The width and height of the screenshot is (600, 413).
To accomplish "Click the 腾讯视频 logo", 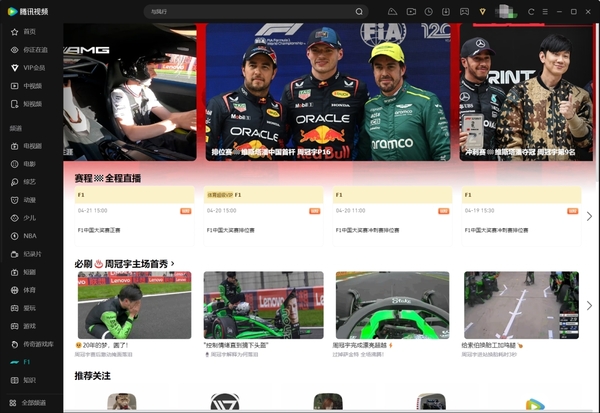I will [x=28, y=11].
